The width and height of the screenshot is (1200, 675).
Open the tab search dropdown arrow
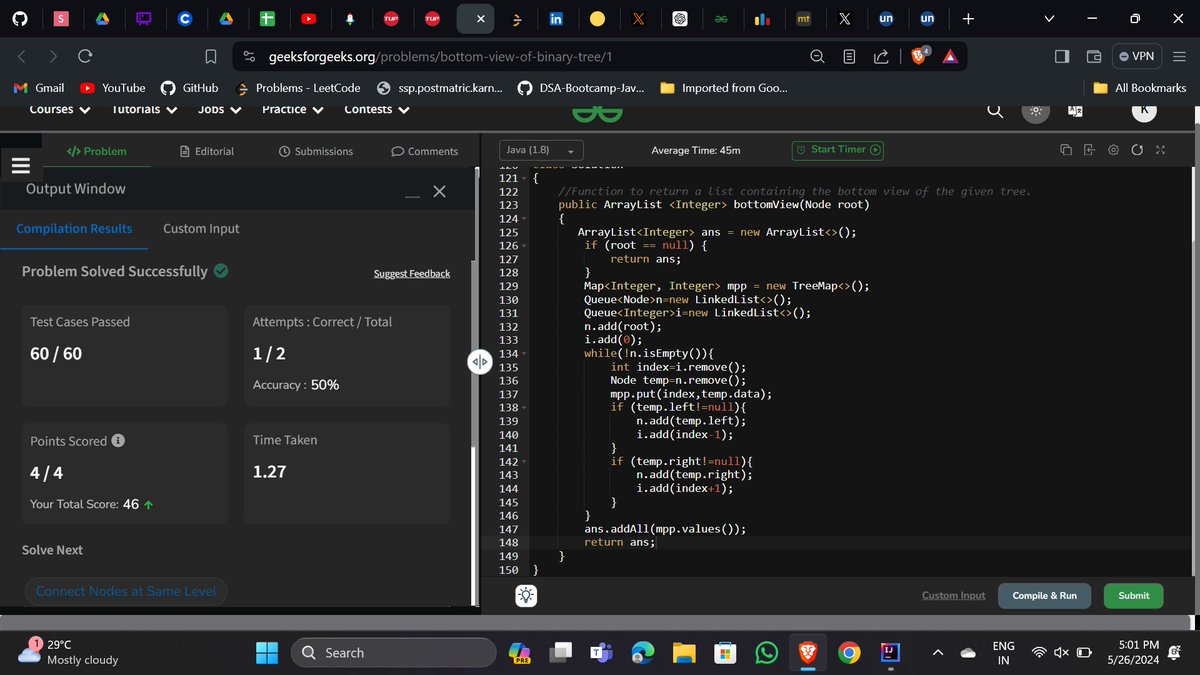(1048, 18)
